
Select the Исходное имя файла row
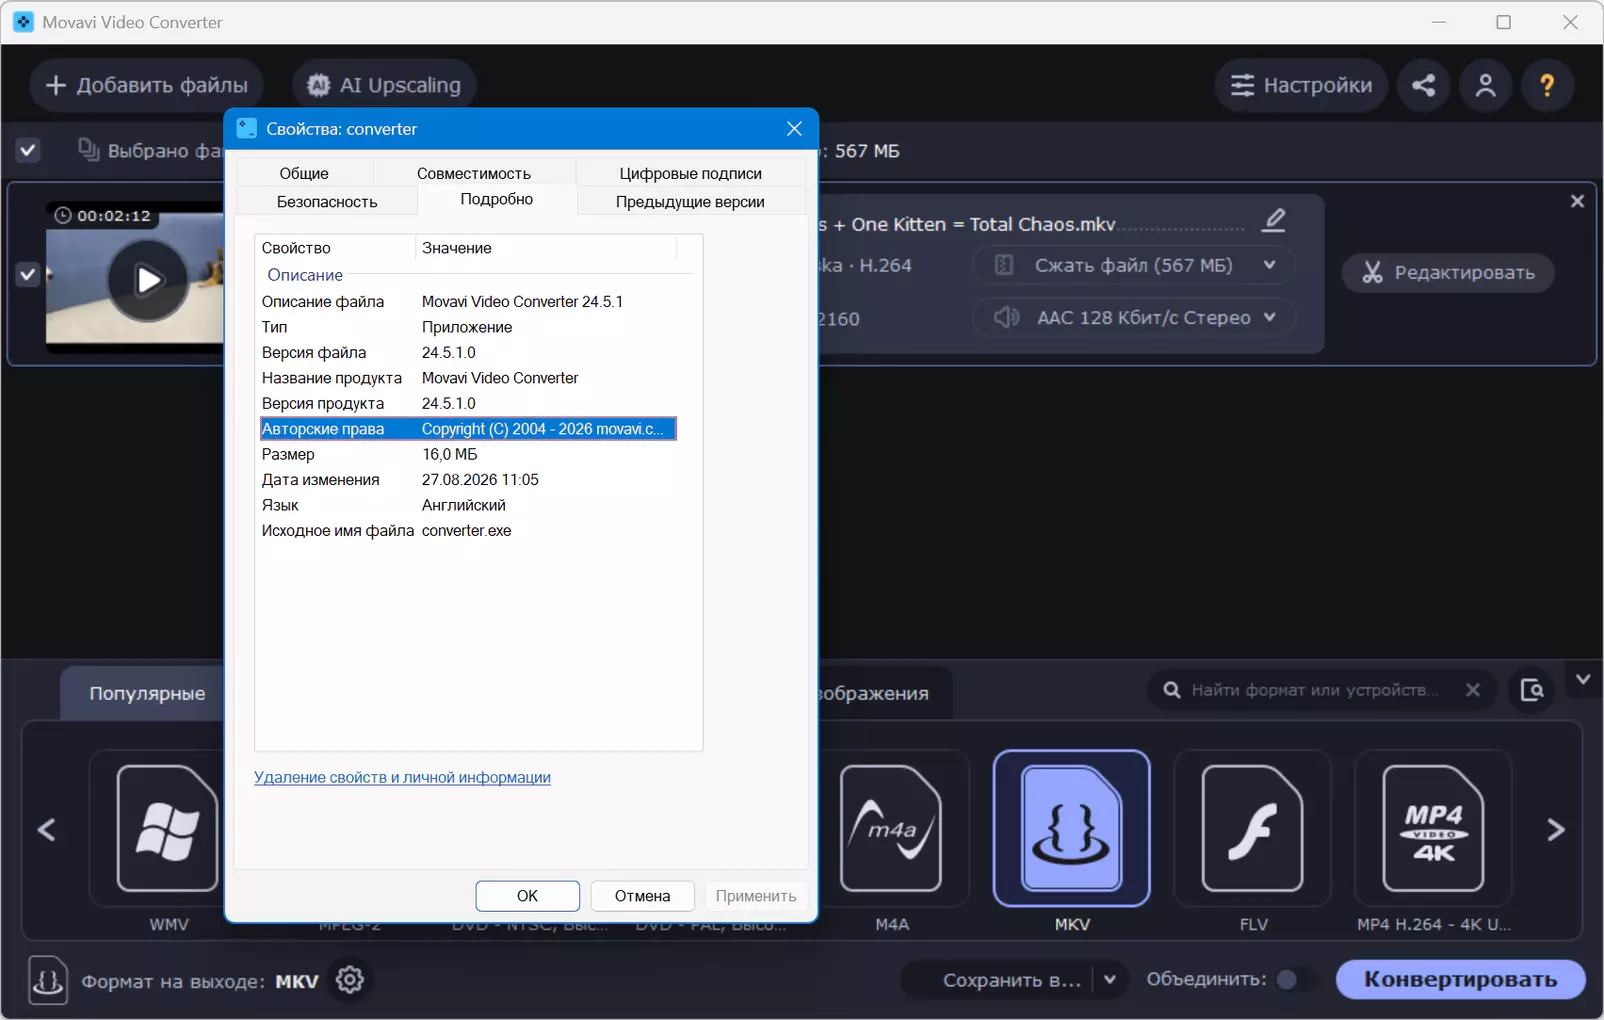[468, 530]
